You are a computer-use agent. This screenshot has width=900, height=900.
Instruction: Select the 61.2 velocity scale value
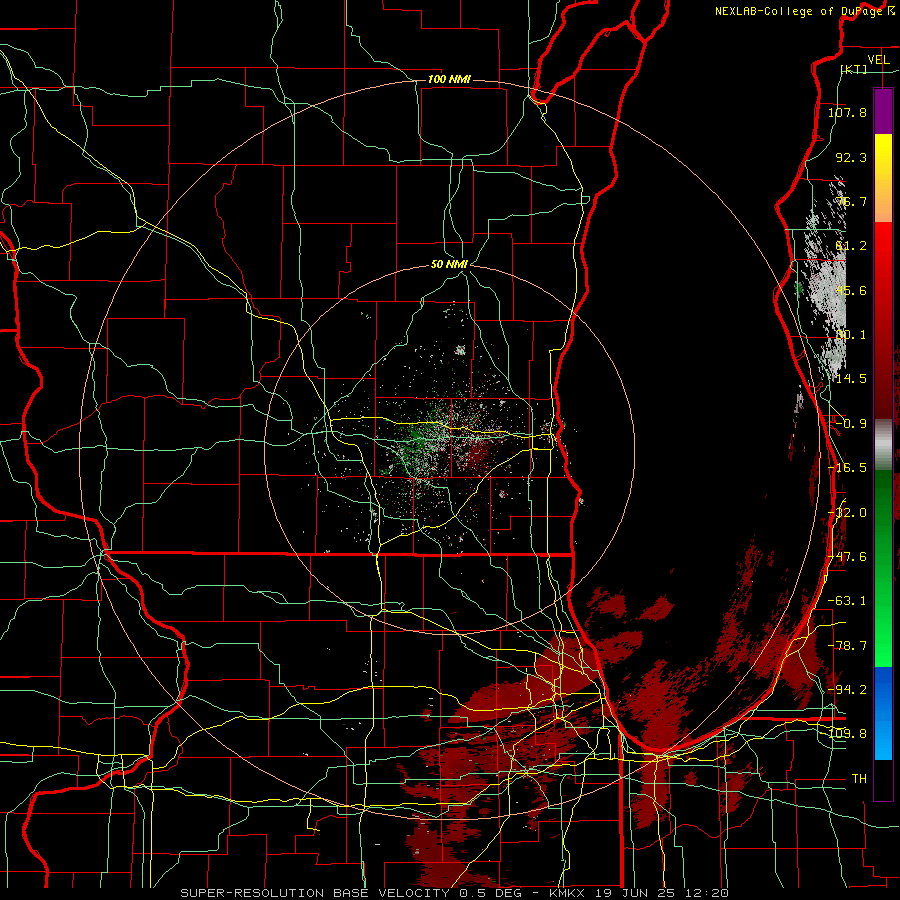click(851, 246)
